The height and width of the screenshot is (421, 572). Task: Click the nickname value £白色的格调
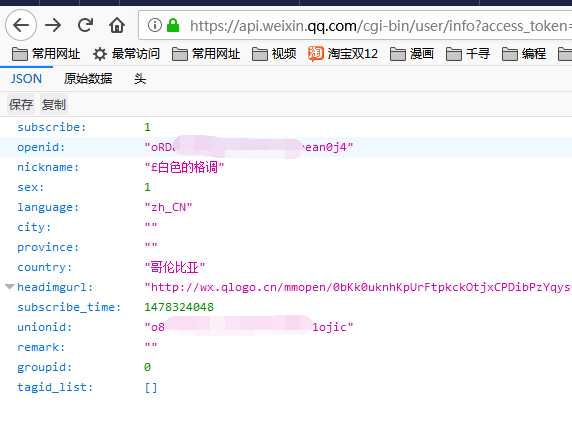184,167
